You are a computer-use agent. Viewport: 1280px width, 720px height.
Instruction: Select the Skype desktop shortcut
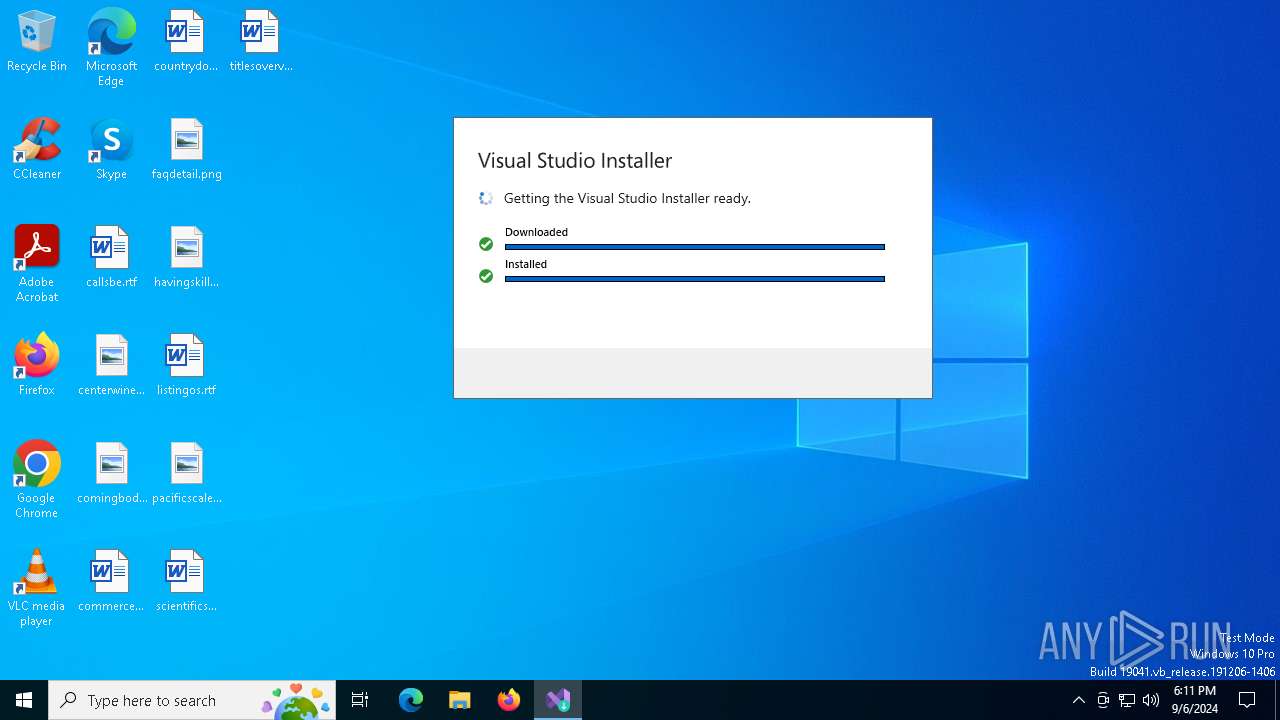(x=111, y=149)
